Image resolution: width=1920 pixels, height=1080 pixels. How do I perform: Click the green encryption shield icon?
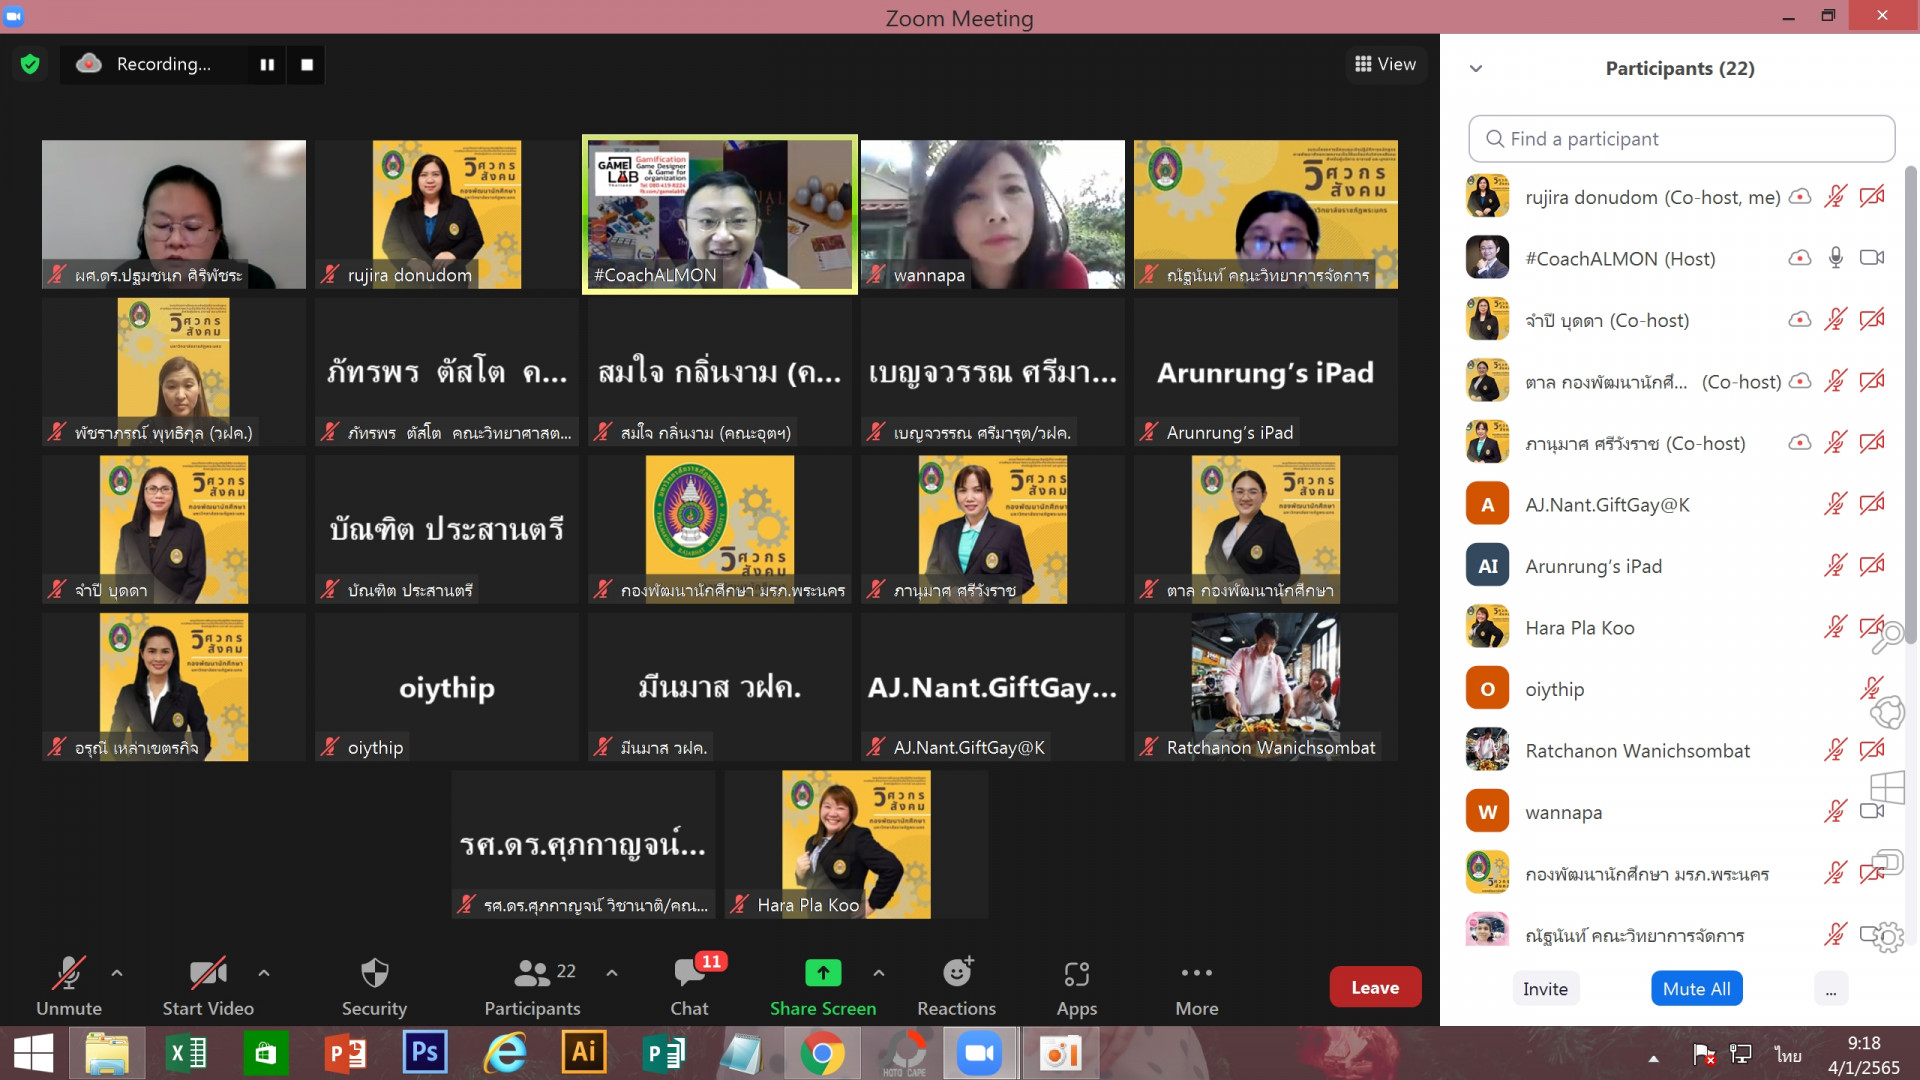point(30,64)
